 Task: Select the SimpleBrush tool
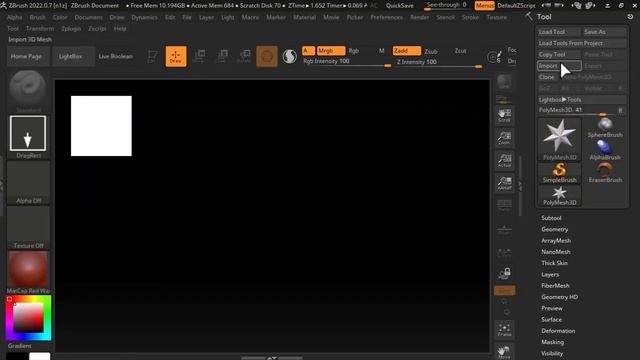tap(560, 173)
